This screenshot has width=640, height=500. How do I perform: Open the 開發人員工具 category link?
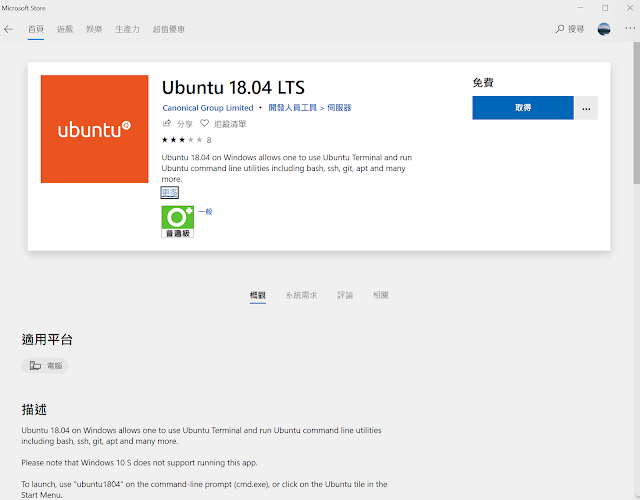(x=292, y=108)
